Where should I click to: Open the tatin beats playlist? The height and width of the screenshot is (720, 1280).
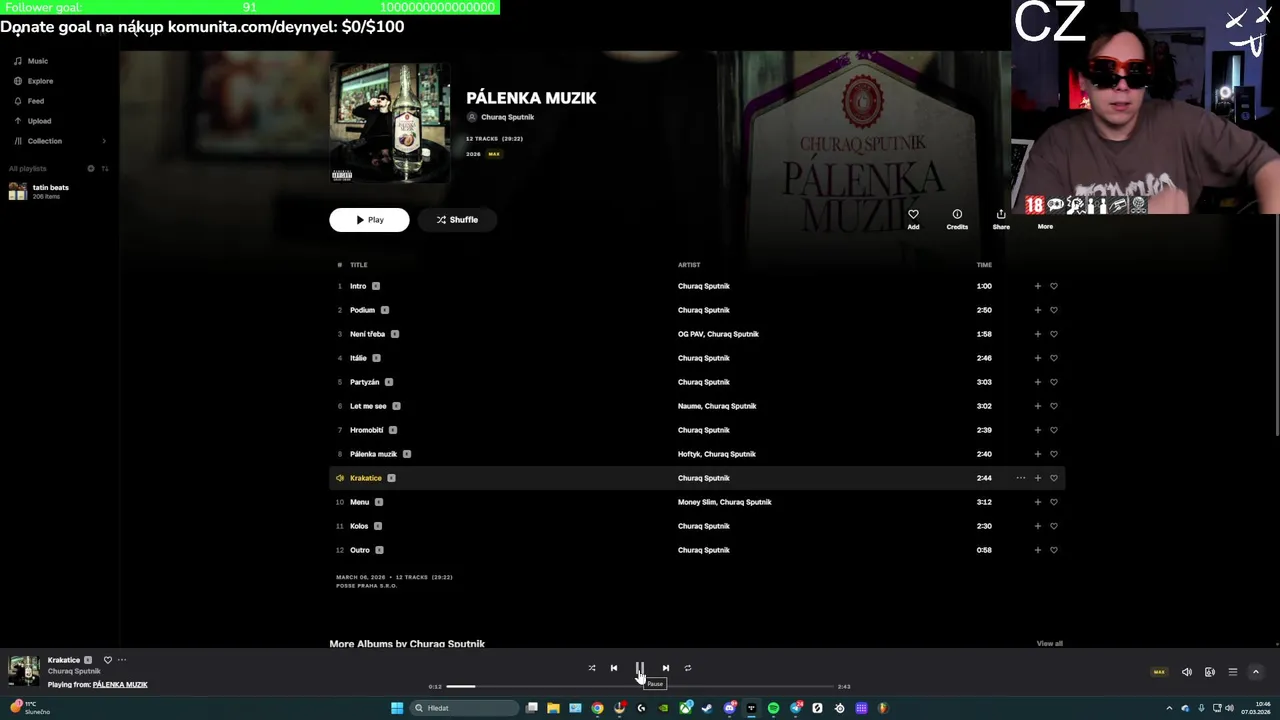pyautogui.click(x=50, y=191)
